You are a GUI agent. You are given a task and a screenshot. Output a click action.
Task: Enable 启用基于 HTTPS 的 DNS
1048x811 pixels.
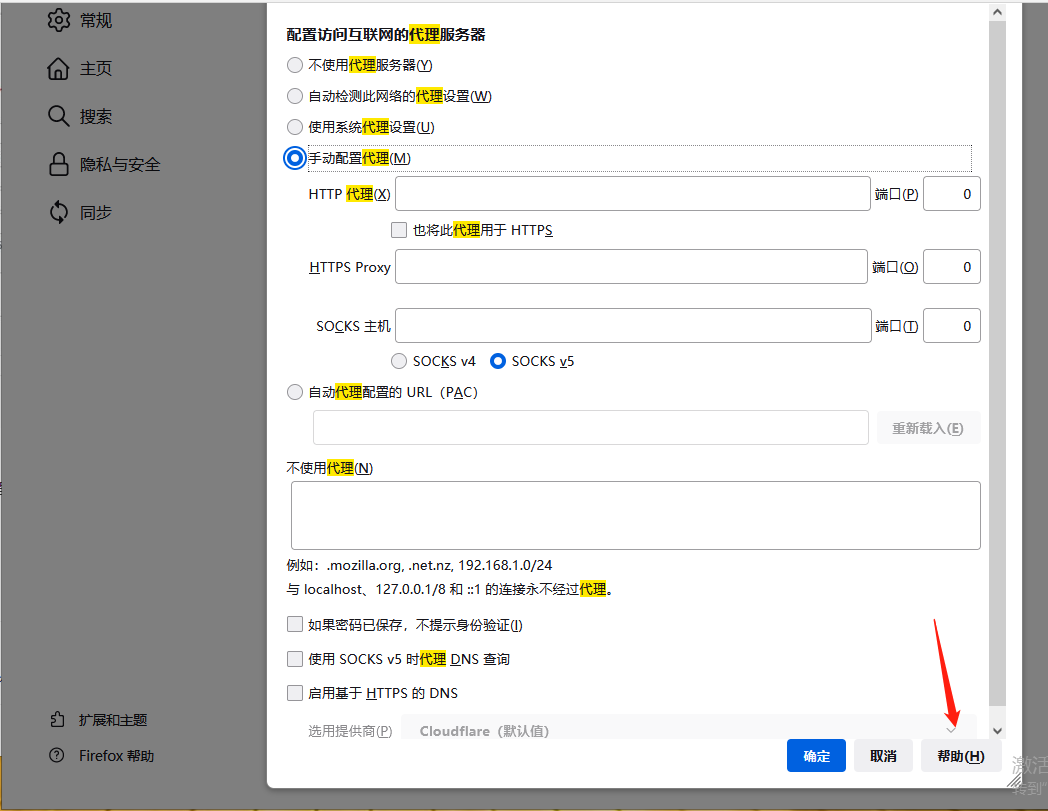[295, 692]
